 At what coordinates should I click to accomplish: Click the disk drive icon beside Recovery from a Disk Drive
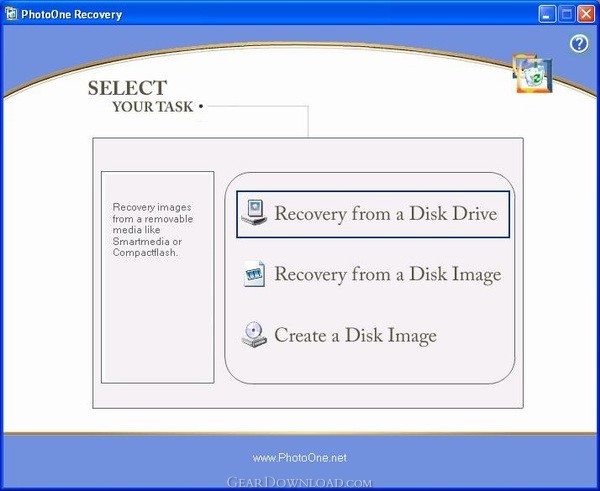pyautogui.click(x=254, y=212)
